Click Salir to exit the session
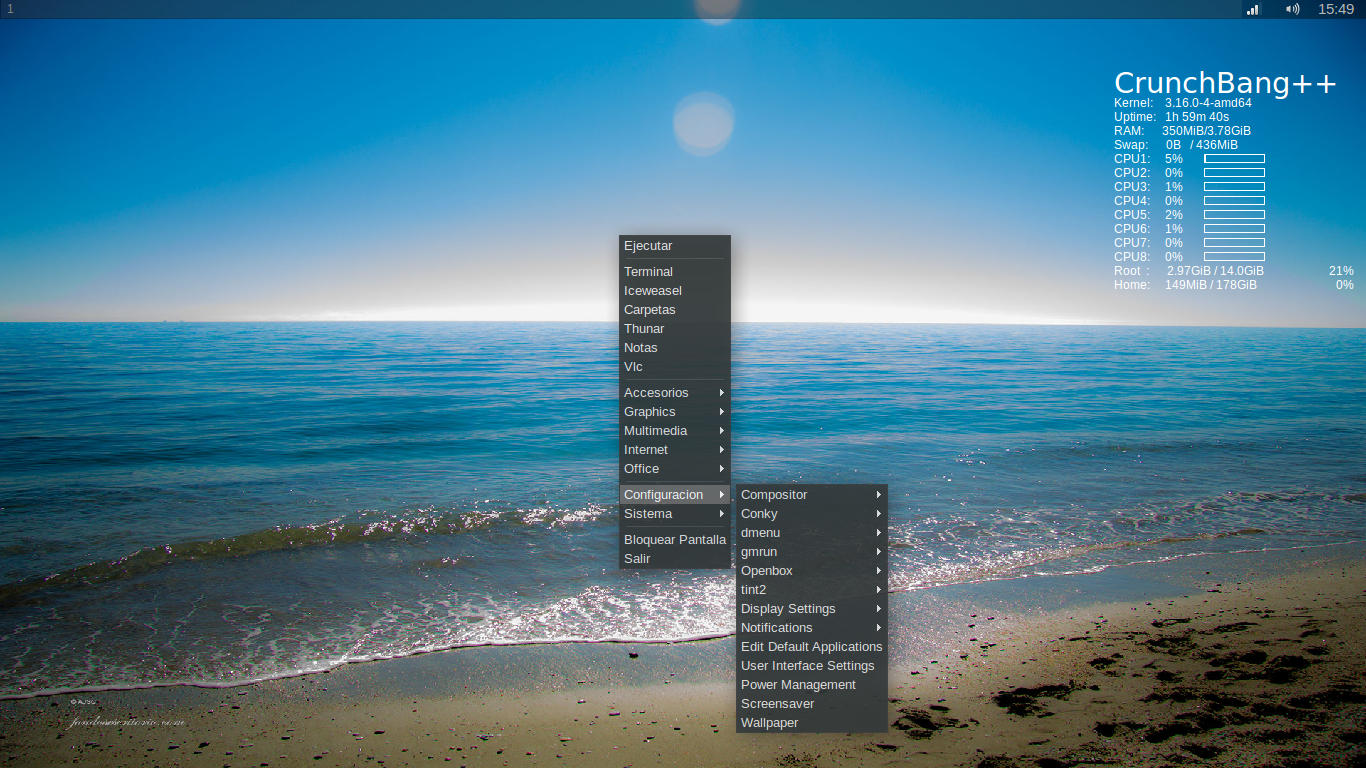 point(637,558)
